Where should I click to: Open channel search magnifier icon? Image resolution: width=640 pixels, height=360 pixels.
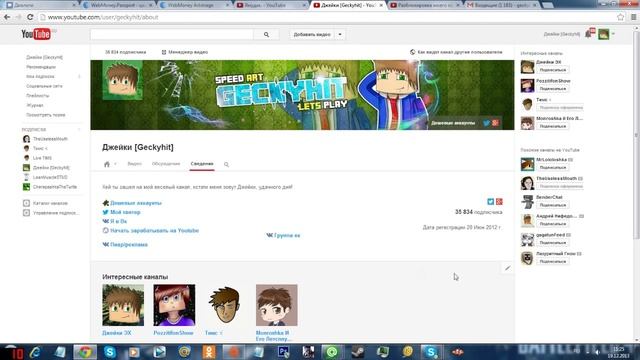(226, 164)
